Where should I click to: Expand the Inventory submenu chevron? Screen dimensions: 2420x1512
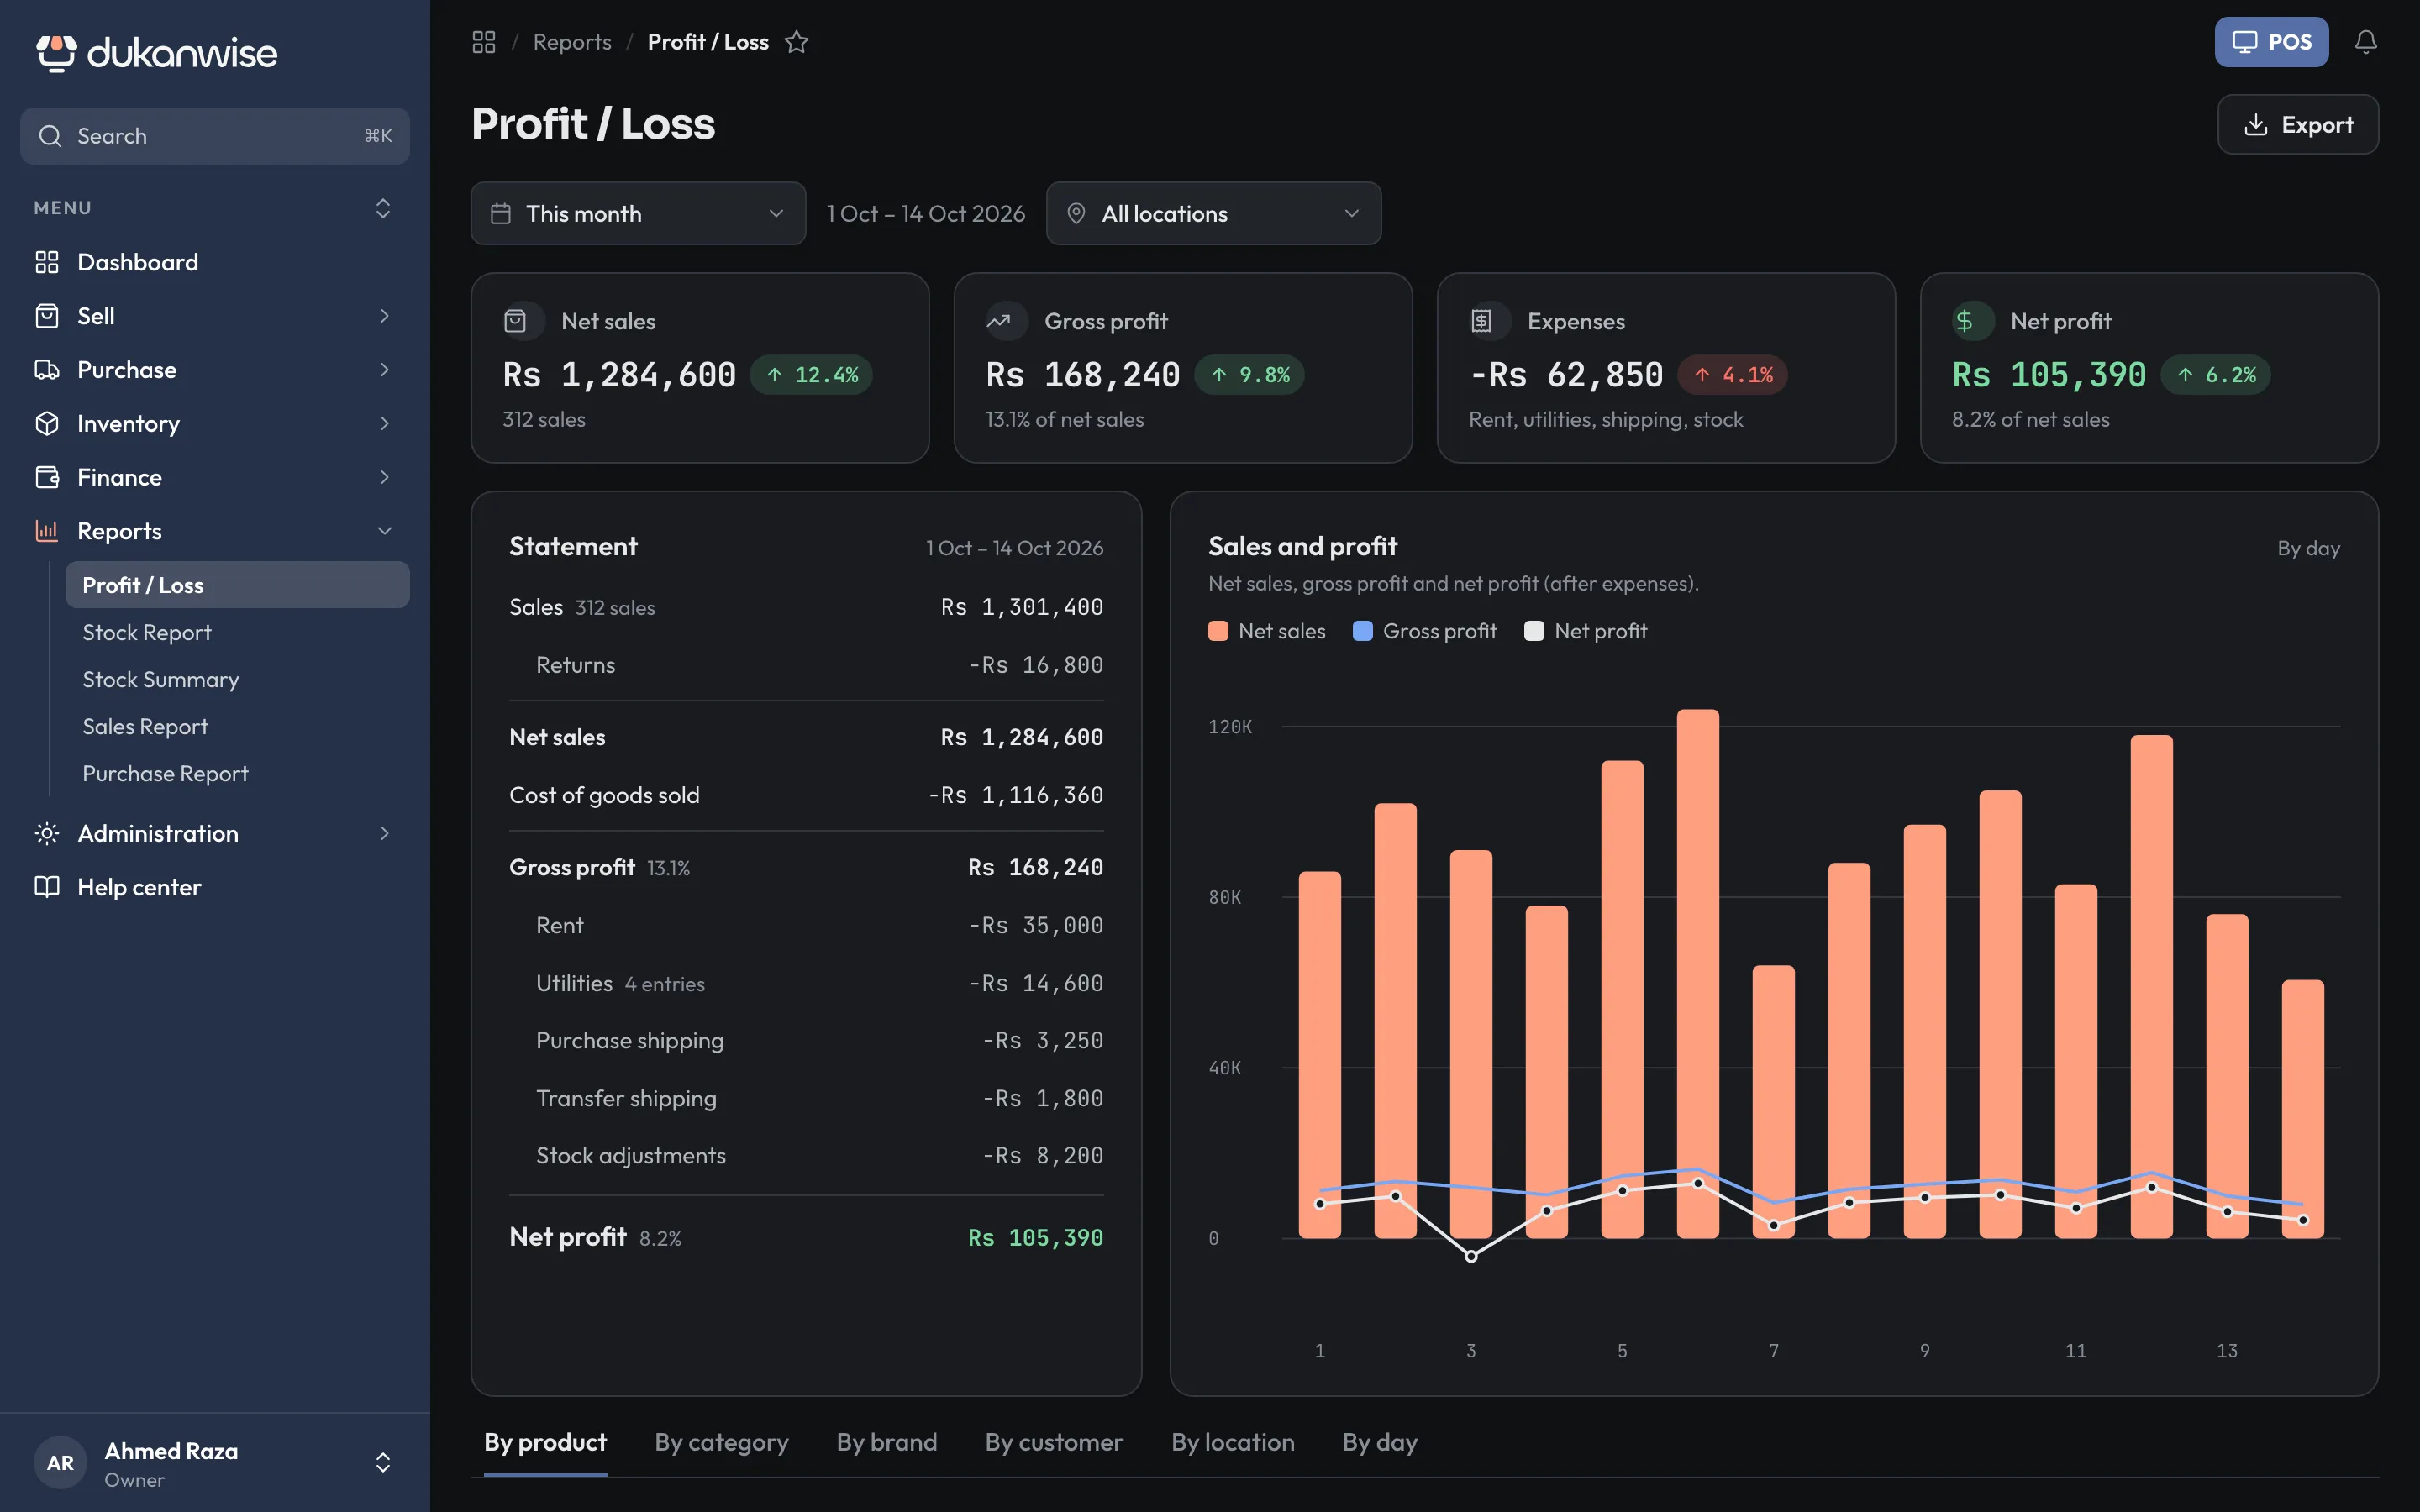(x=385, y=424)
